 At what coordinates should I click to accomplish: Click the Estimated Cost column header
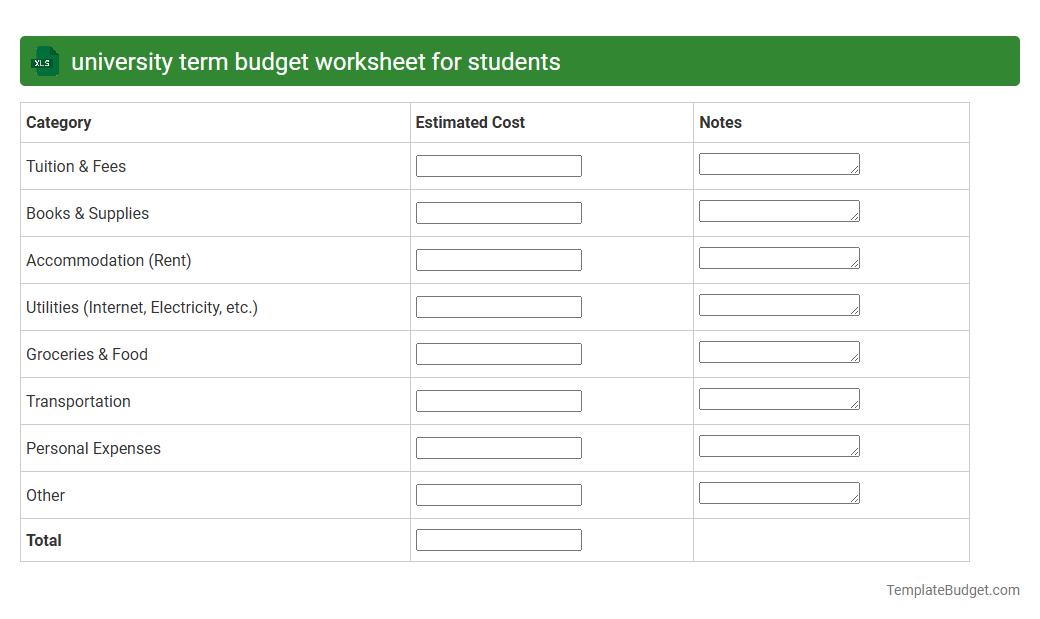tap(470, 122)
